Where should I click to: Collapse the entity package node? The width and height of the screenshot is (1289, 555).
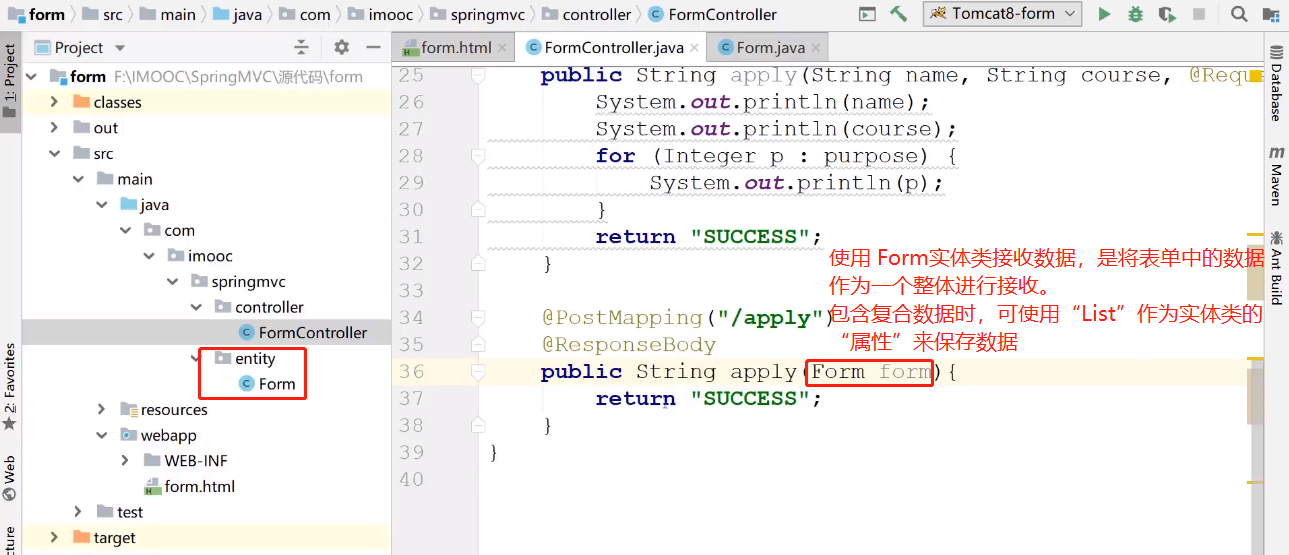(x=197, y=358)
